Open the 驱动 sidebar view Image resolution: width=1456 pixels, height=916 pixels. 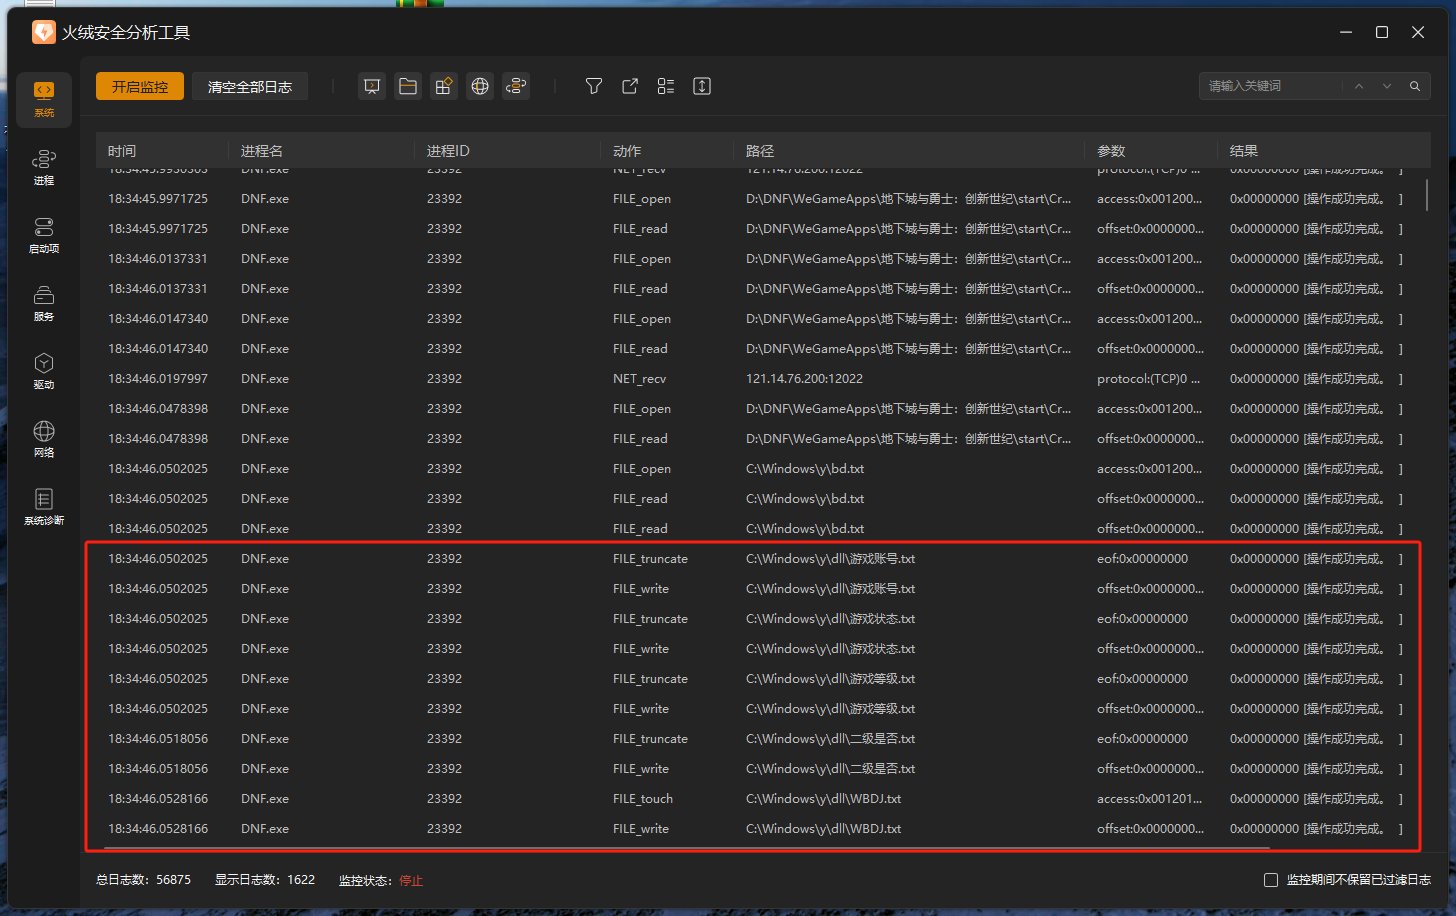pyautogui.click(x=44, y=371)
